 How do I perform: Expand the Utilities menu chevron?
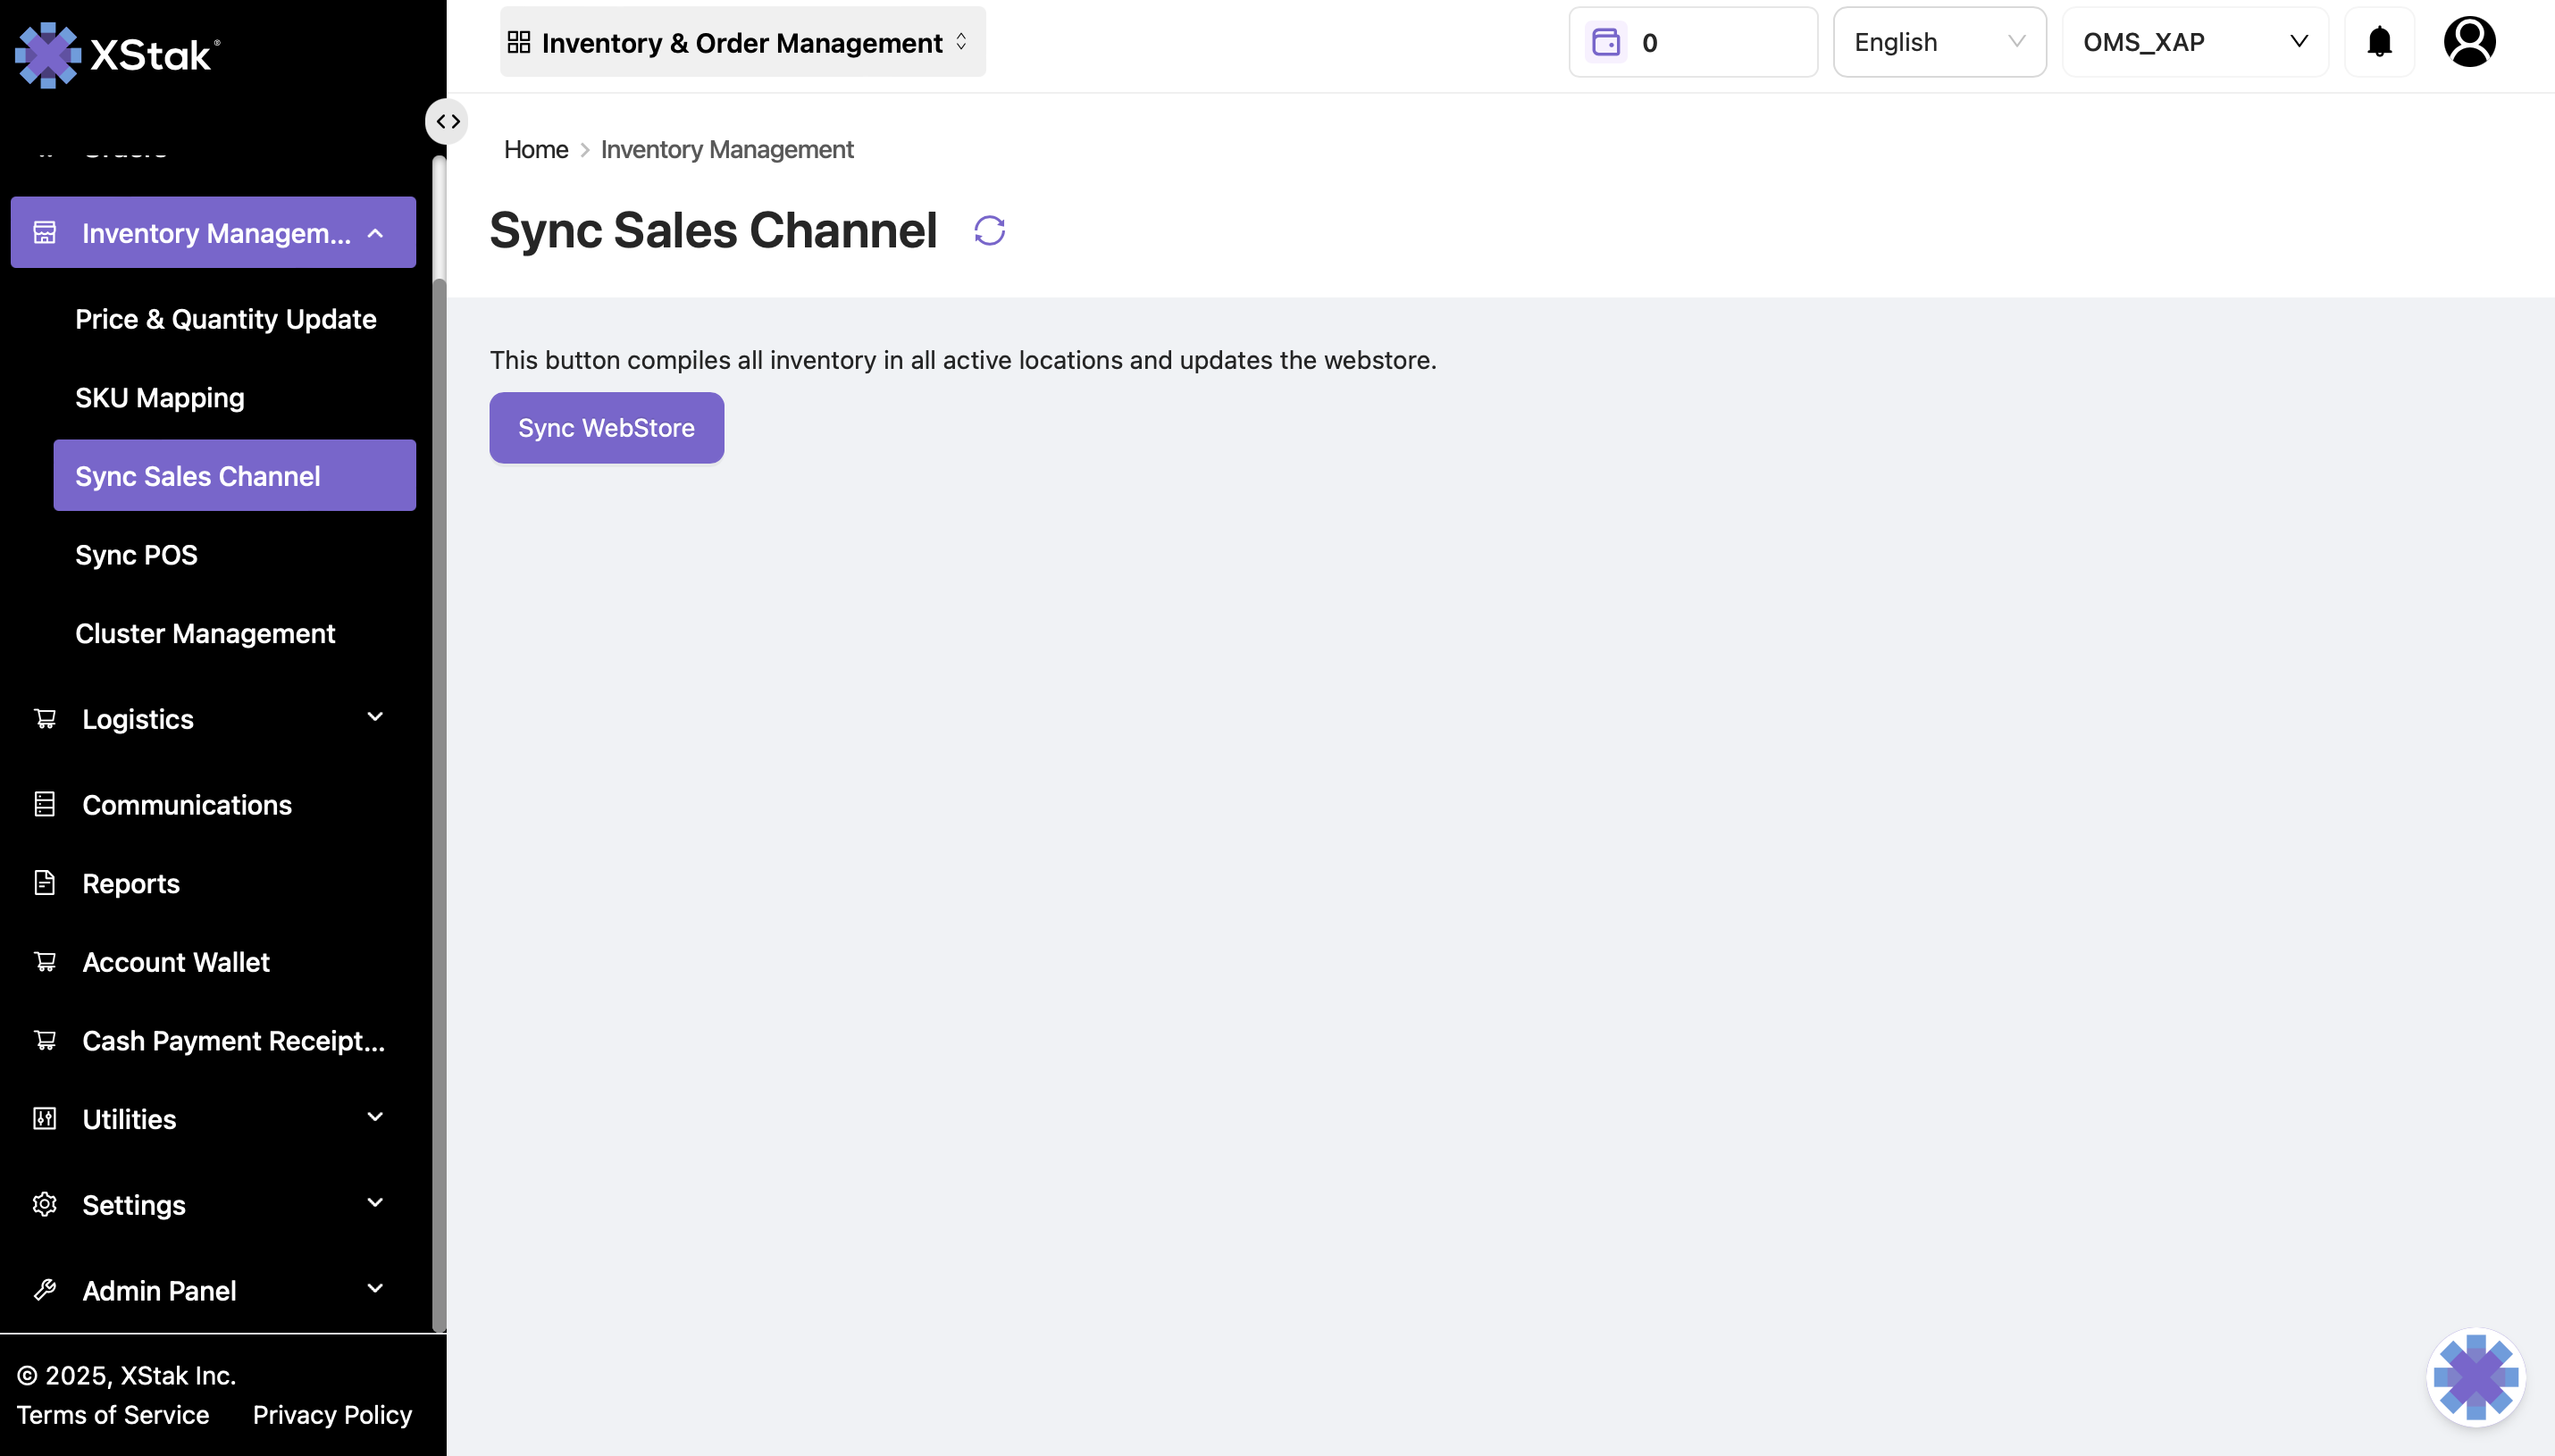click(x=375, y=1117)
